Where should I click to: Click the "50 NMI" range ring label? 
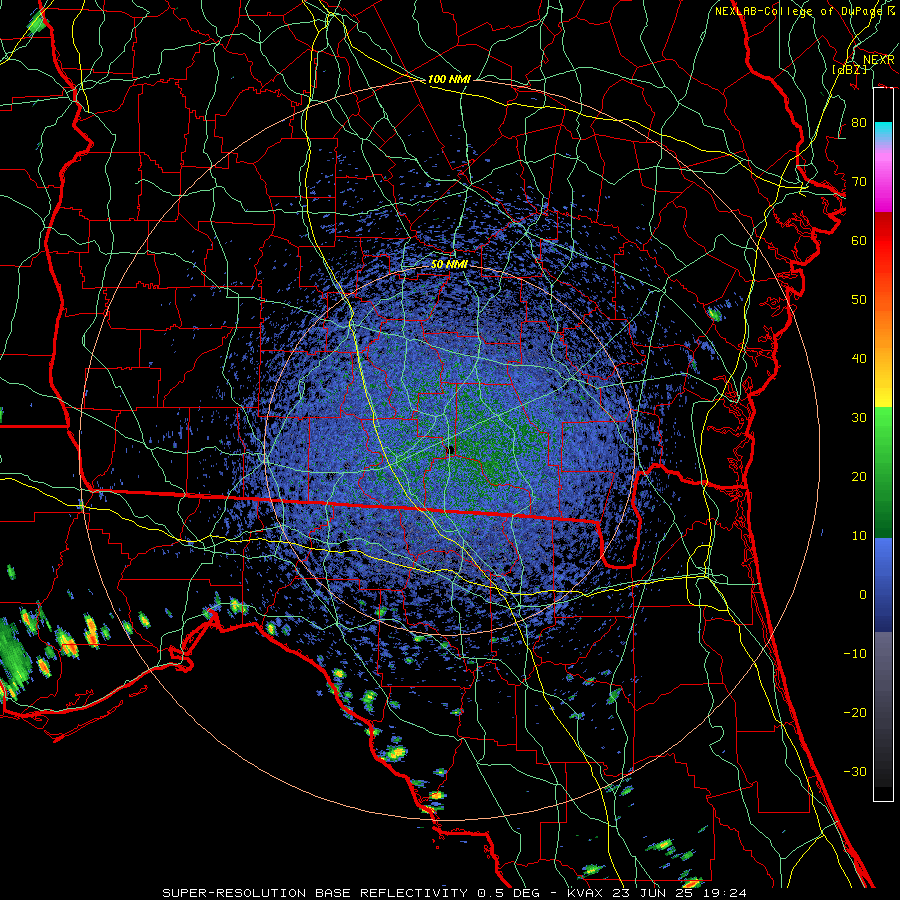pos(449,265)
